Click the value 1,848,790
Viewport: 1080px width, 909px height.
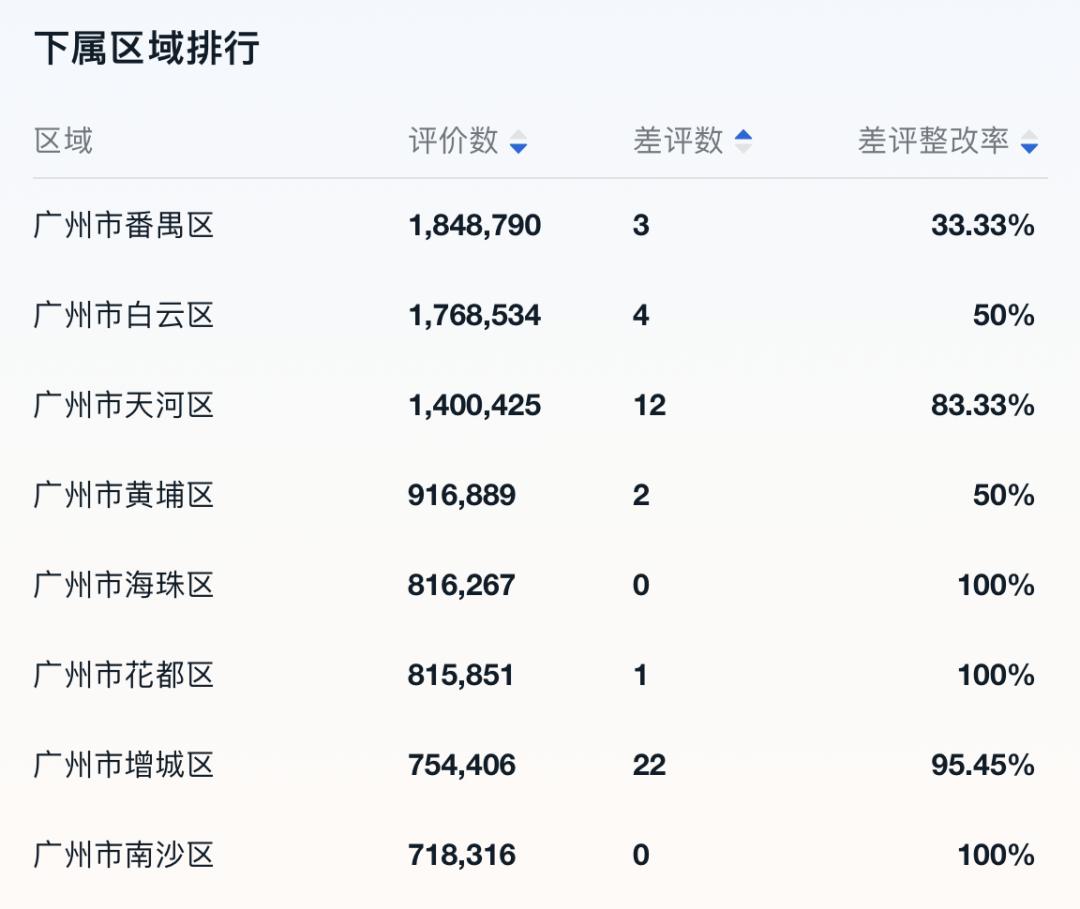tap(475, 226)
